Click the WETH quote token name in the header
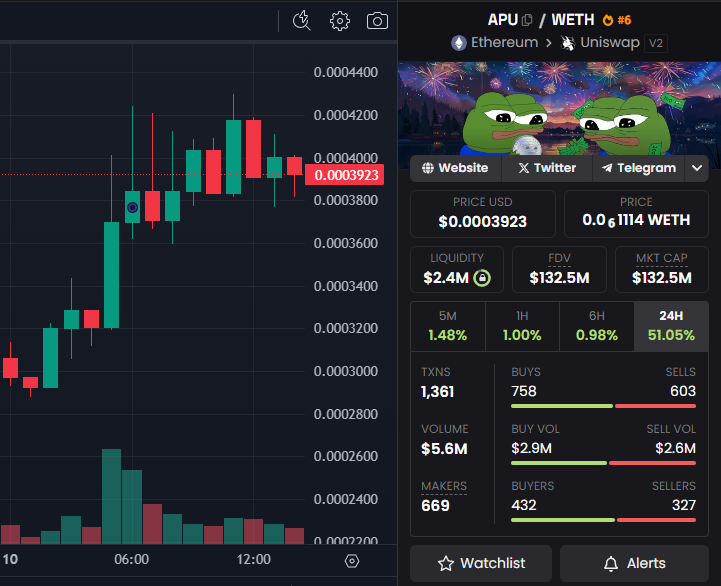Screen dimensions: 721x586 click(573, 20)
